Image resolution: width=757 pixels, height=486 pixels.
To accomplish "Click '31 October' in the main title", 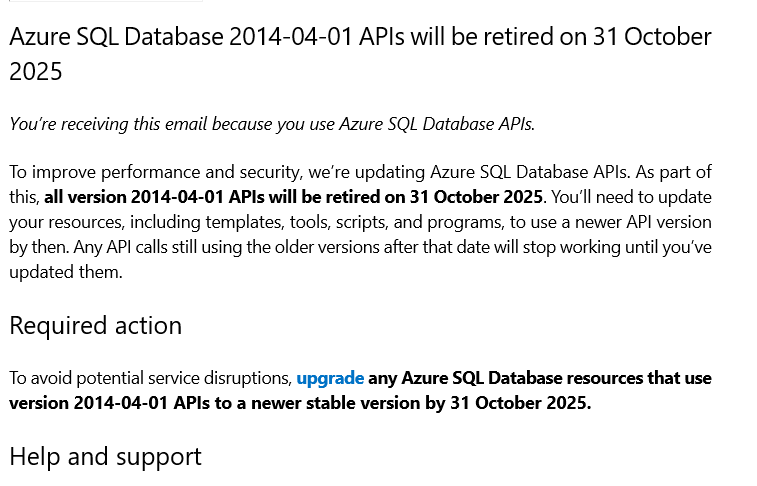I will (652, 37).
